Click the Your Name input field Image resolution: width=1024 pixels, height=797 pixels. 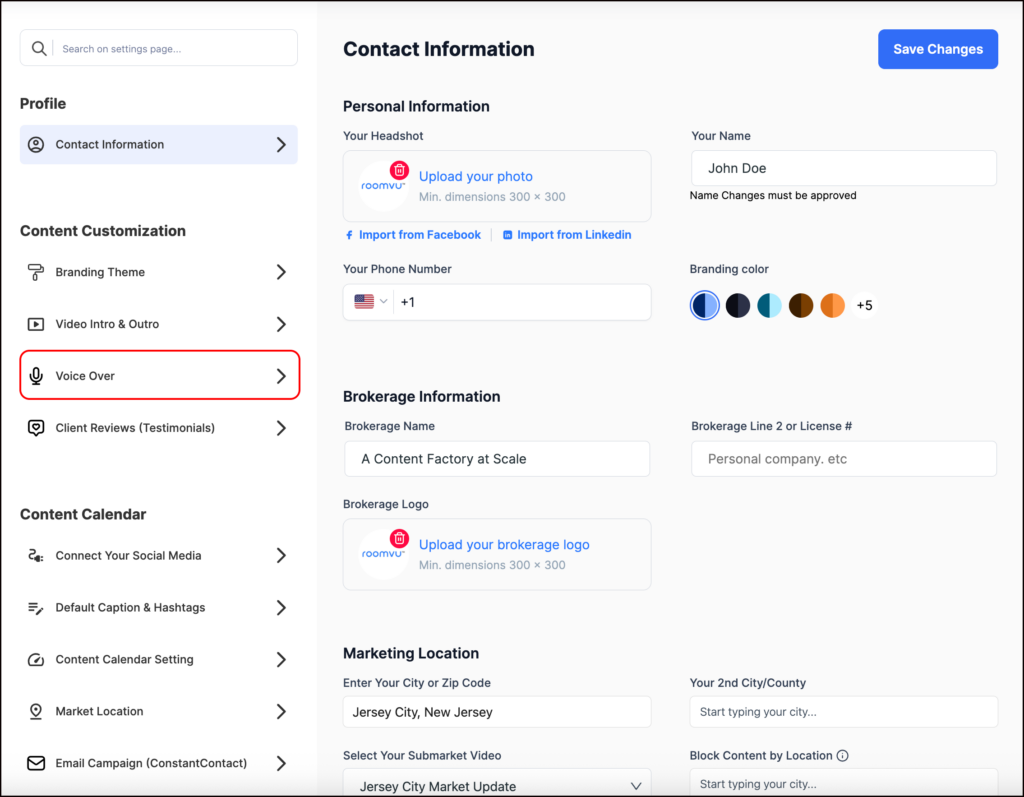tap(843, 168)
